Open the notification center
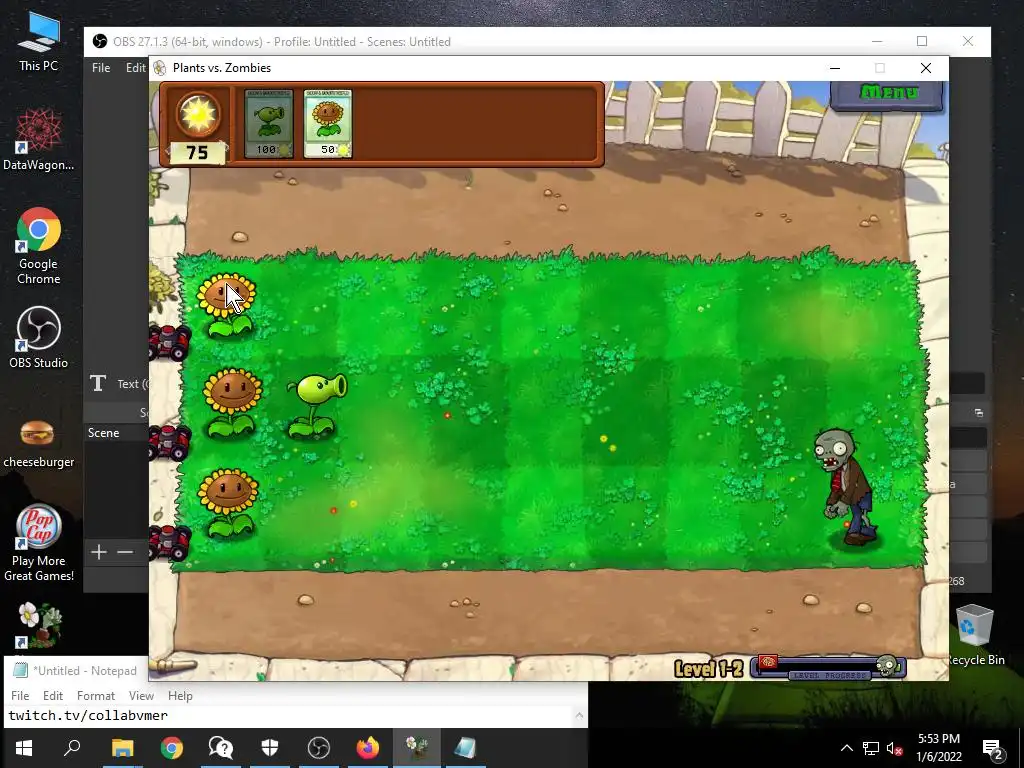This screenshot has height=768, width=1024. tap(993, 748)
